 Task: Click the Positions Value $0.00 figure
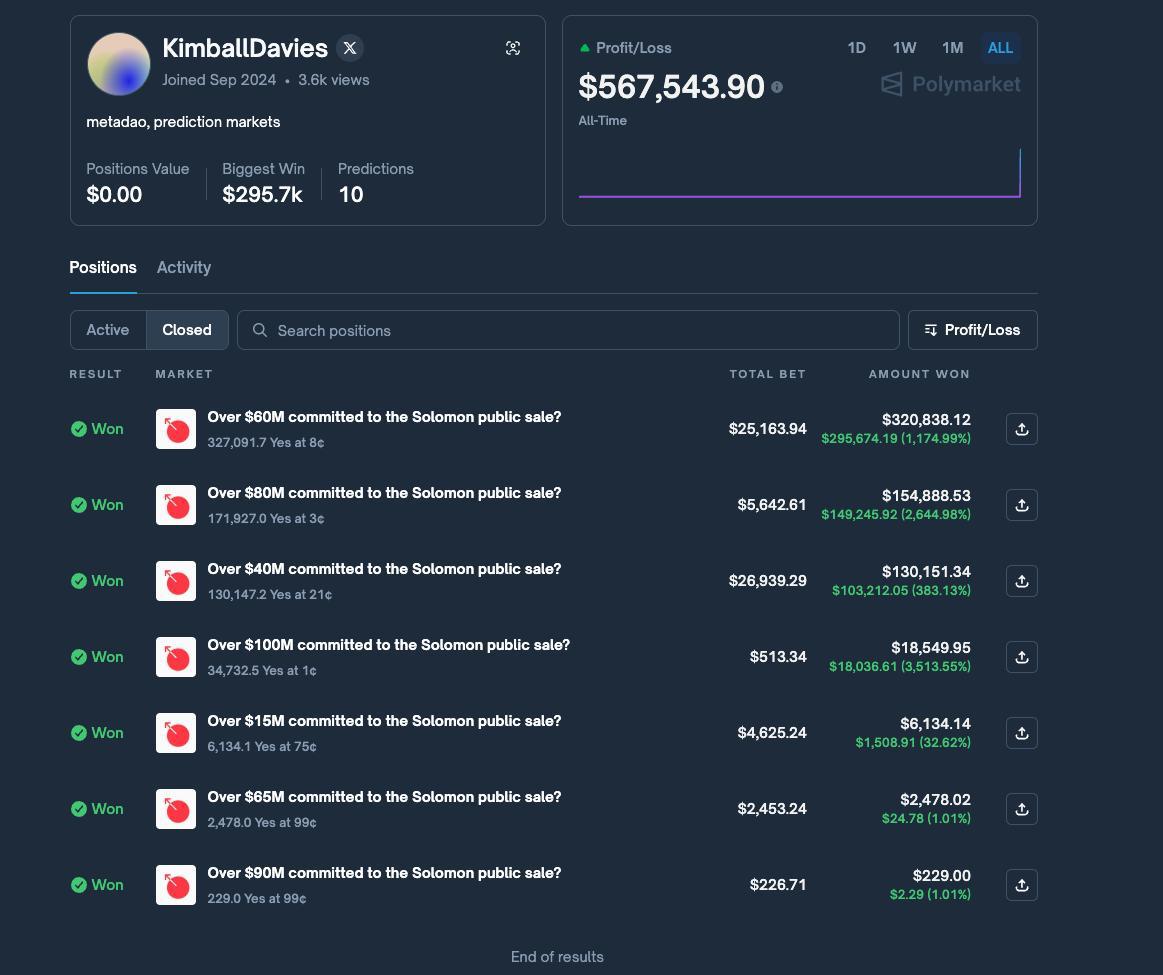click(114, 195)
